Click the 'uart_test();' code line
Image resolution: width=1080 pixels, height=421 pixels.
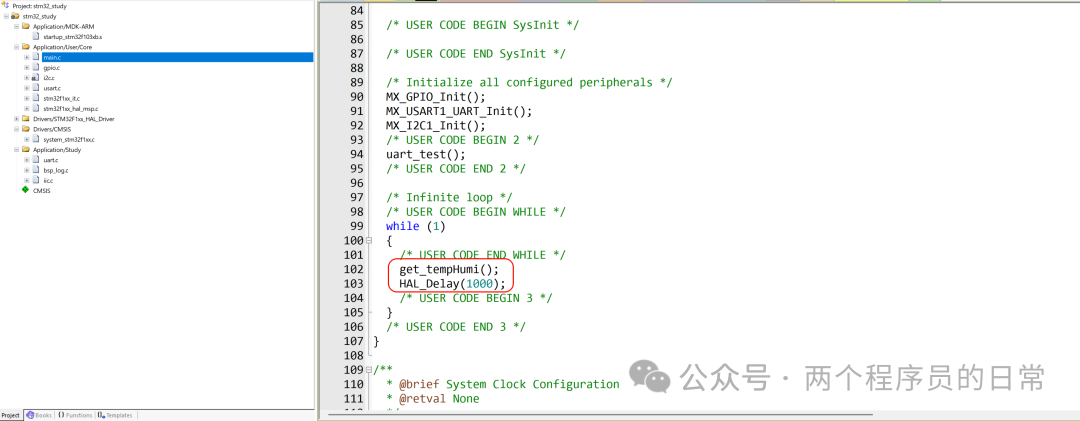(426, 154)
